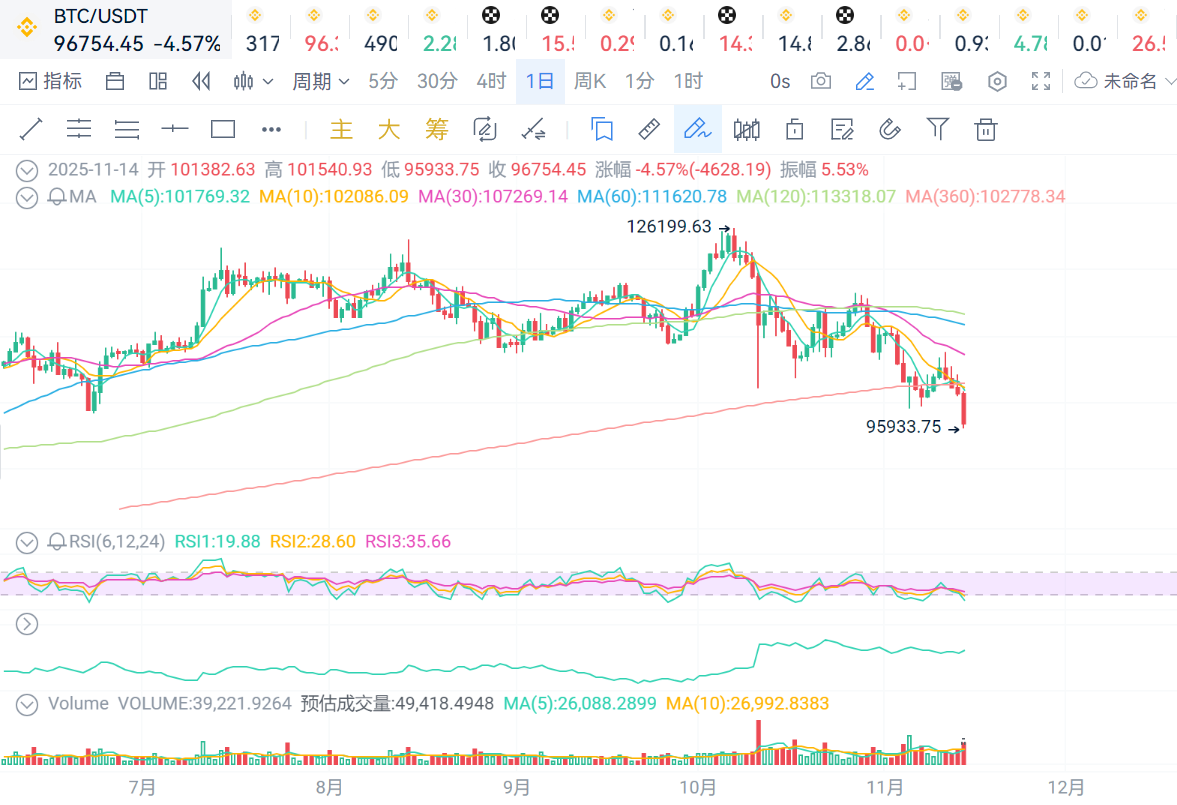The height and width of the screenshot is (805, 1177).
Task: Select the 周K weekly timeframe
Action: tap(589, 81)
